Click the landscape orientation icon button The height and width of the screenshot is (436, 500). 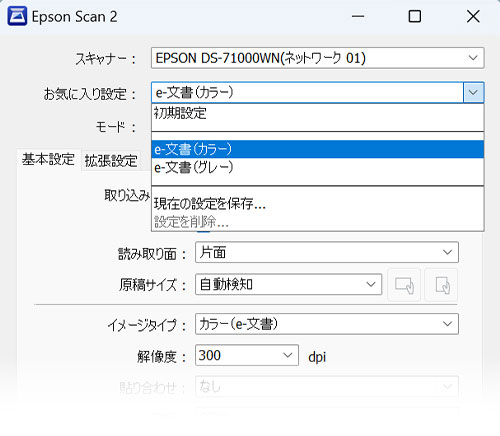[x=404, y=285]
